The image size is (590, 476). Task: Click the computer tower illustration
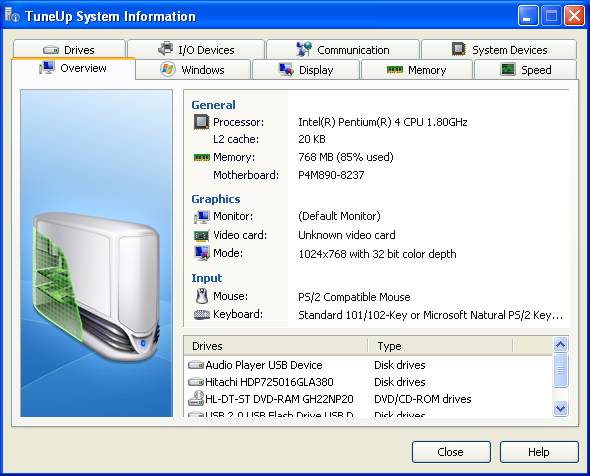[97, 286]
